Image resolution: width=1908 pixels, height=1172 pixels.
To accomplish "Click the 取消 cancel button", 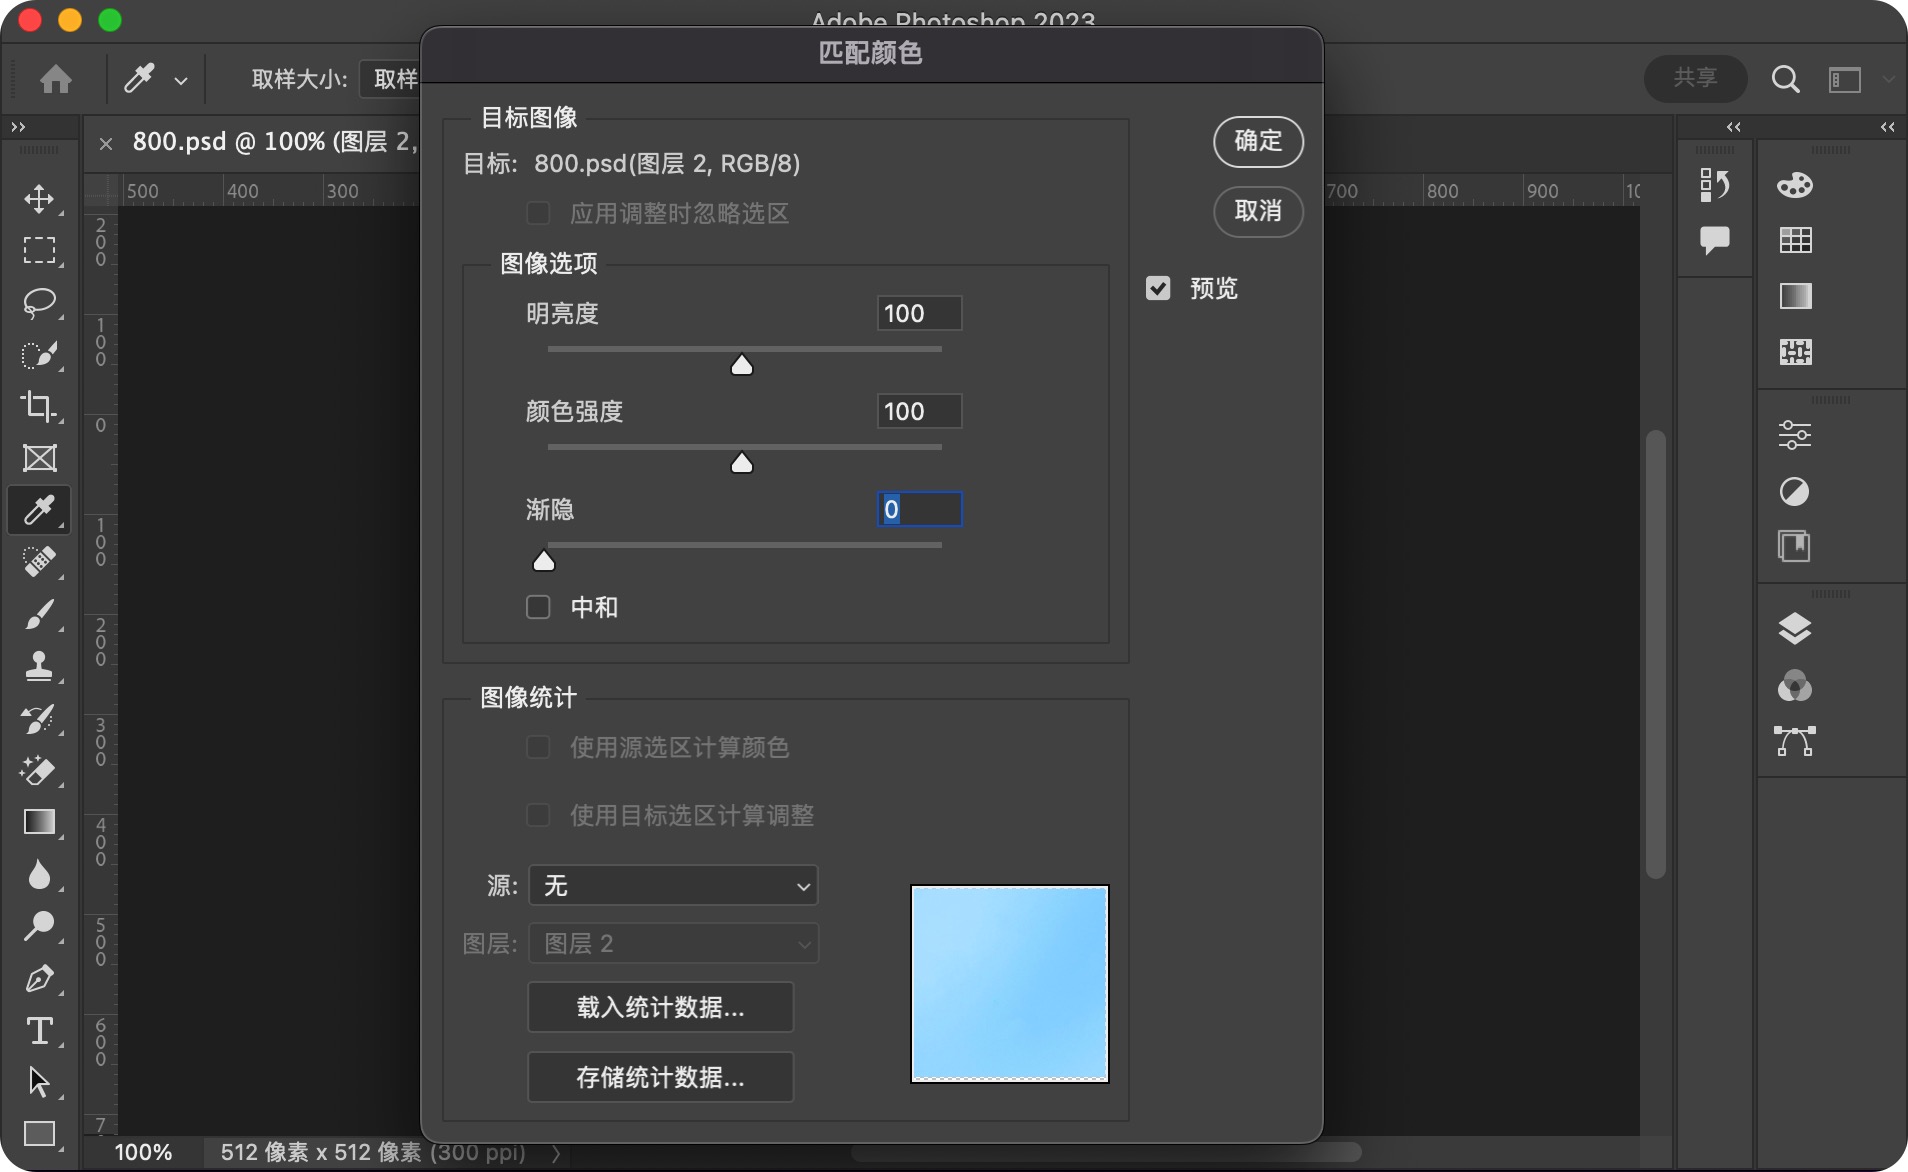I will [x=1257, y=211].
